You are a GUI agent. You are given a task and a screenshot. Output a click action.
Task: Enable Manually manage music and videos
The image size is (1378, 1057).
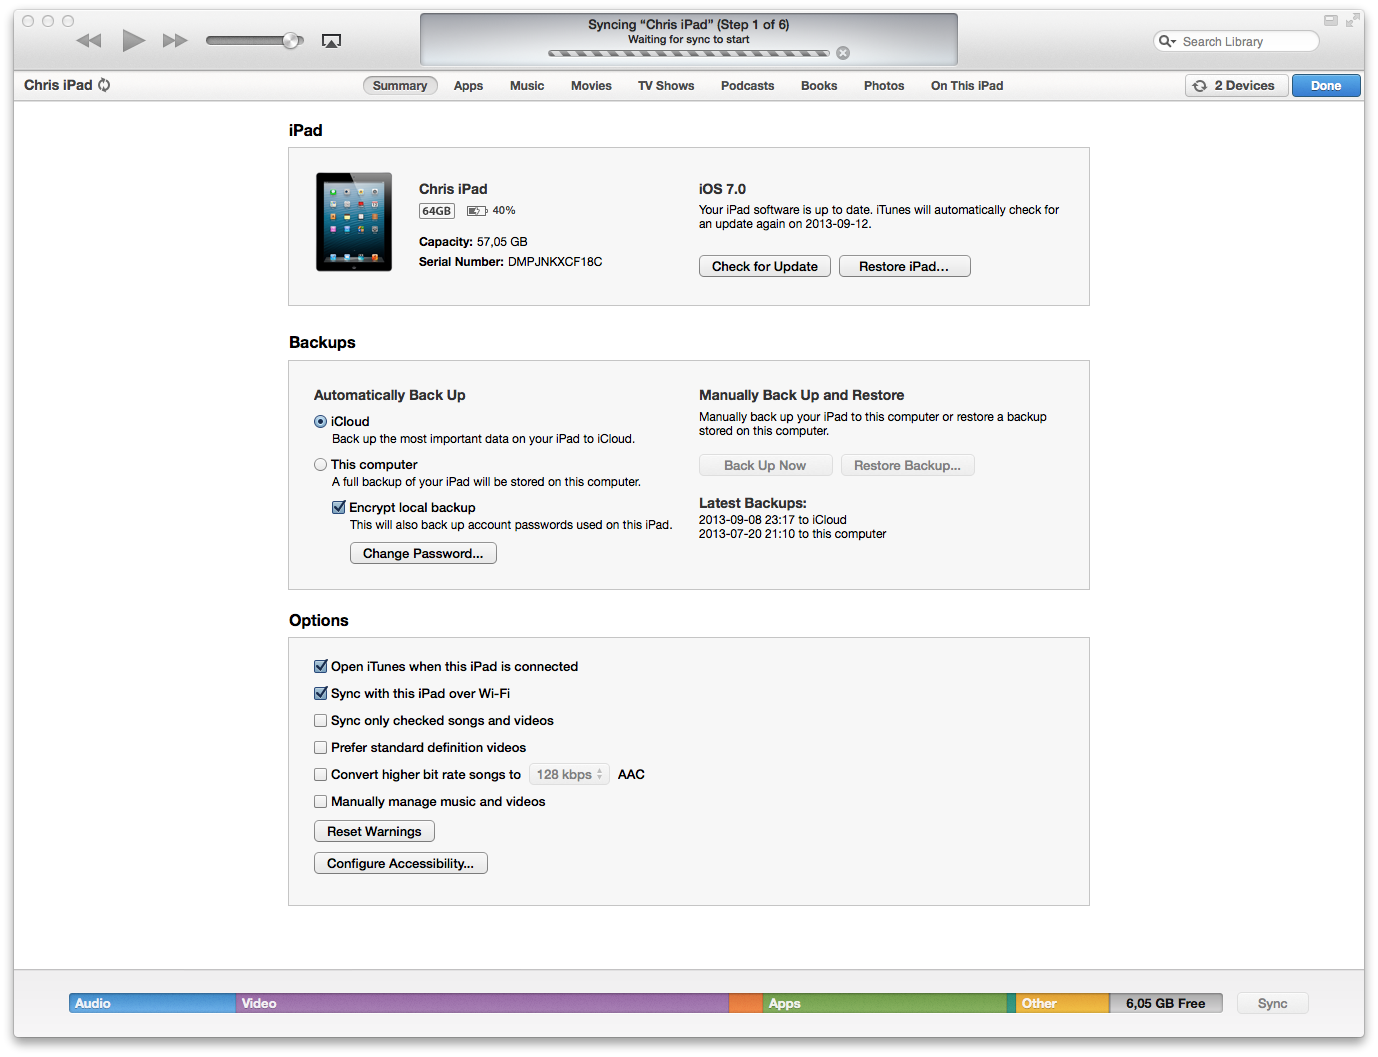[x=321, y=801]
